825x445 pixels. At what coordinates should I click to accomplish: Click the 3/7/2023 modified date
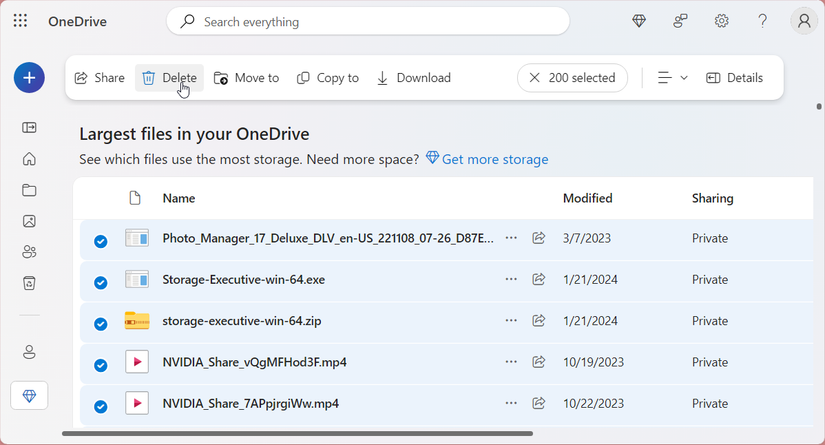point(587,238)
